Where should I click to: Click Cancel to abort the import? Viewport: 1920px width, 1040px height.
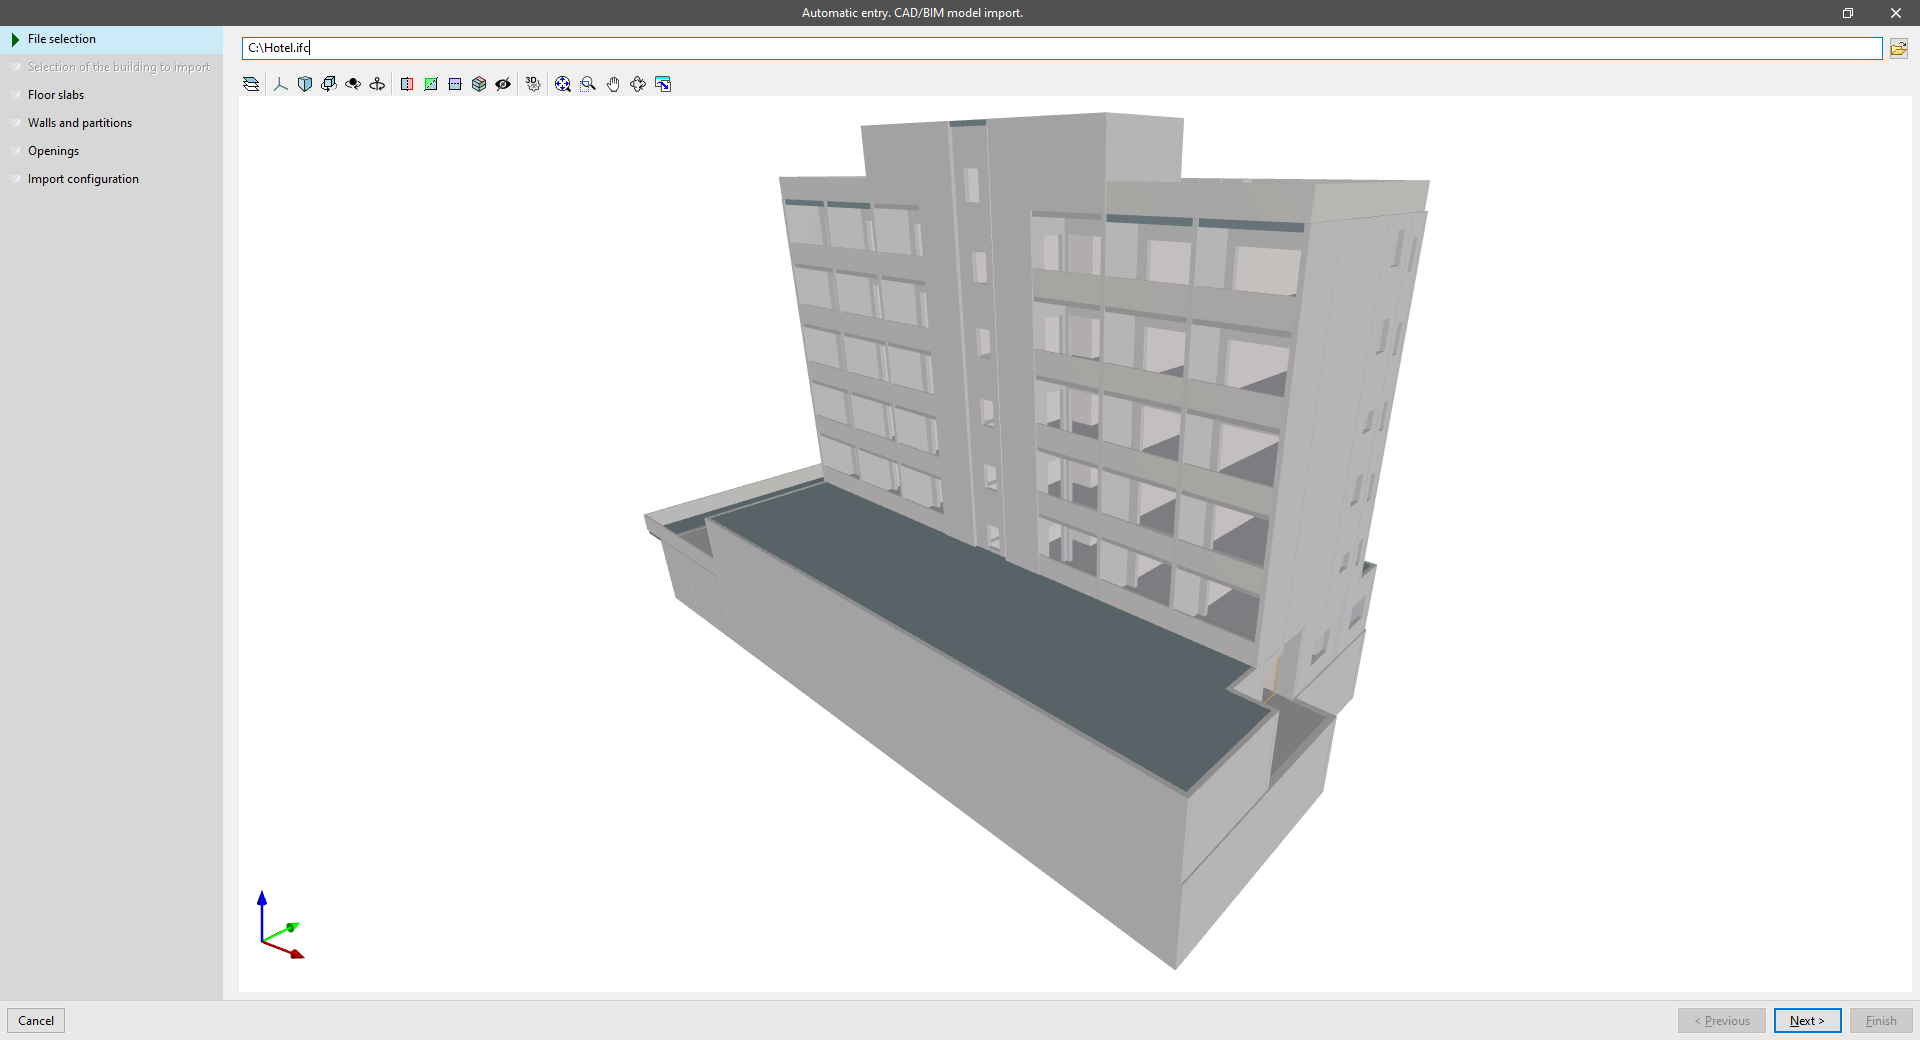click(x=36, y=1021)
